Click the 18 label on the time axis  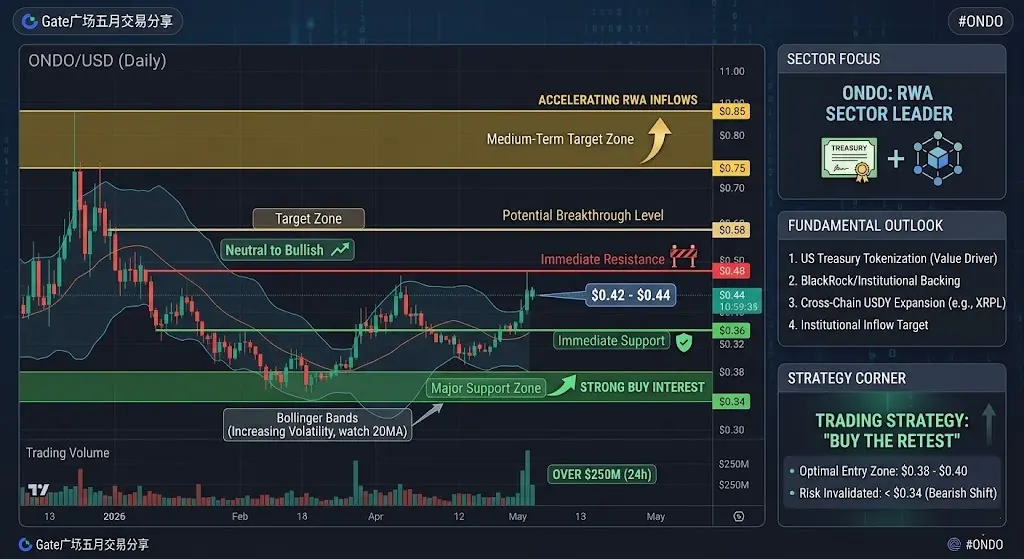(302, 517)
